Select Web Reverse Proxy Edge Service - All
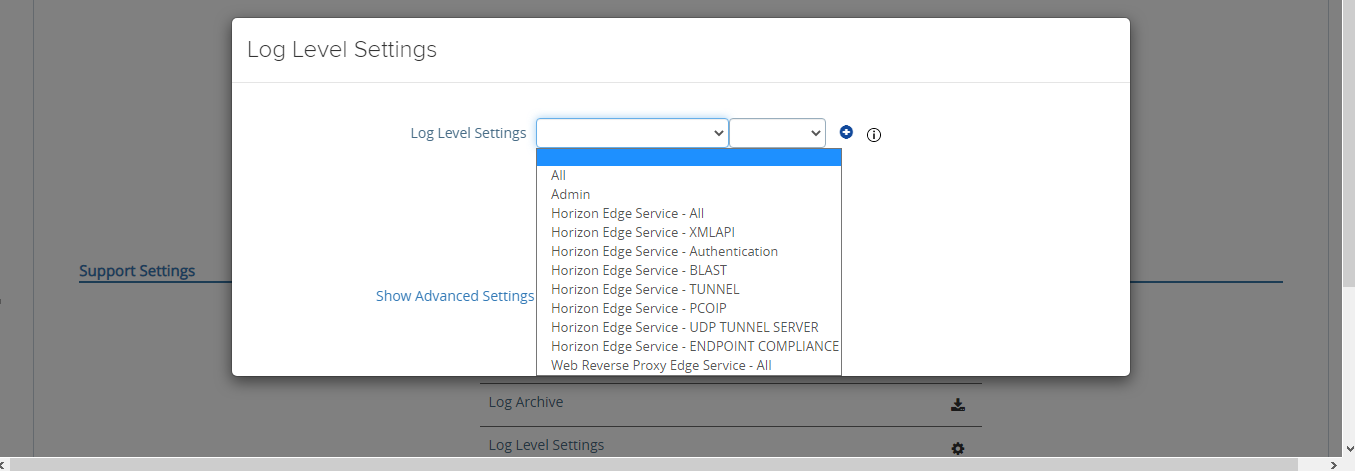1355x471 pixels. pos(689,365)
